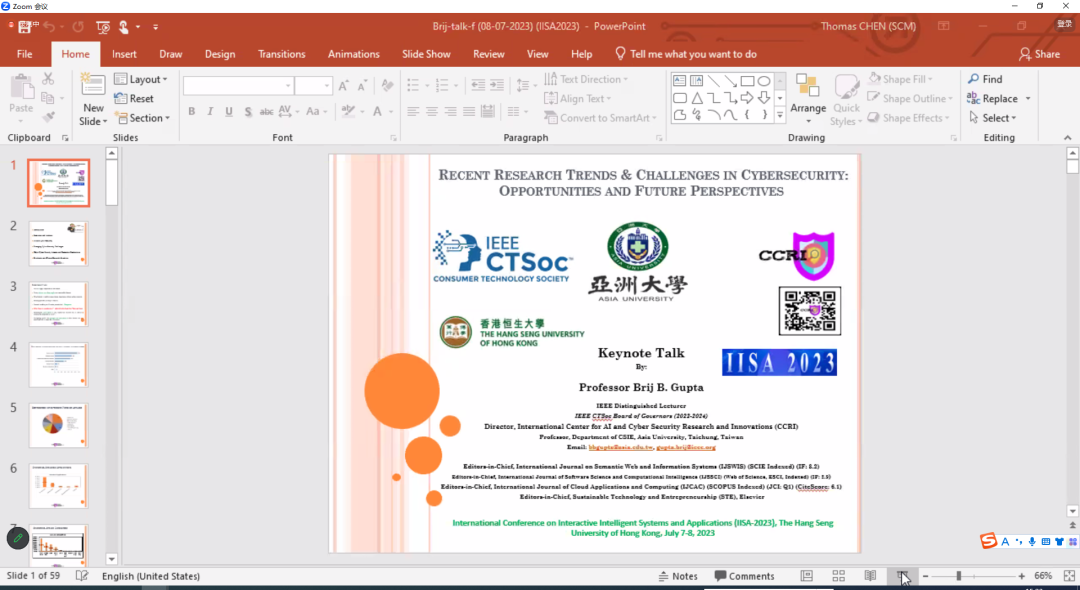This screenshot has height=590, width=1080.
Task: Toggle Underline formatting
Action: point(229,112)
